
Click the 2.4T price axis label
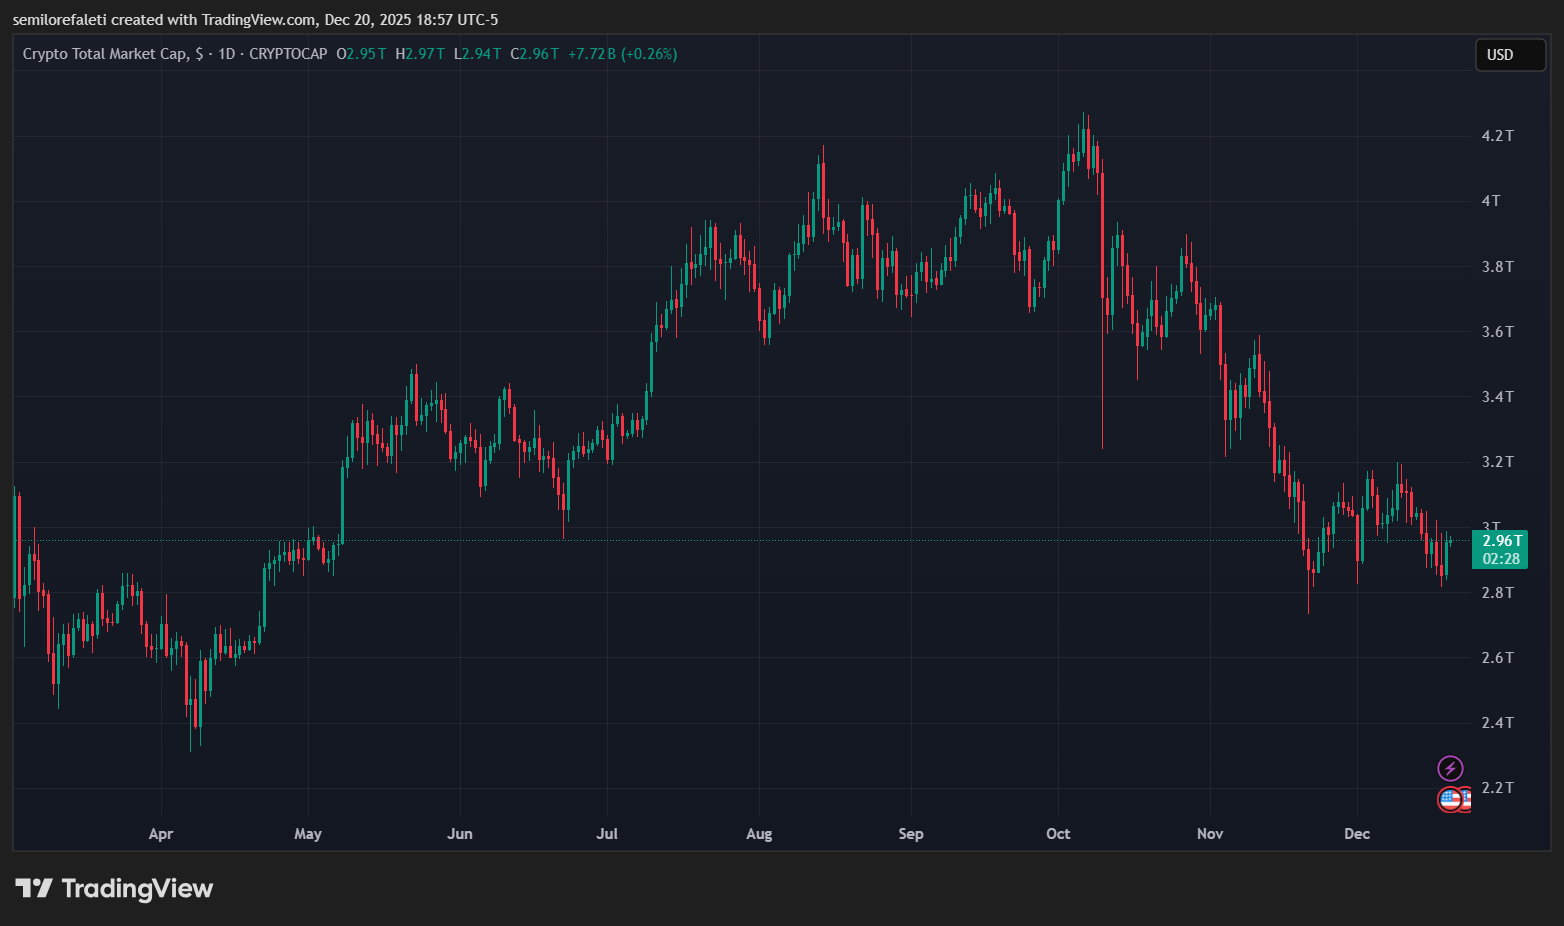(1498, 723)
